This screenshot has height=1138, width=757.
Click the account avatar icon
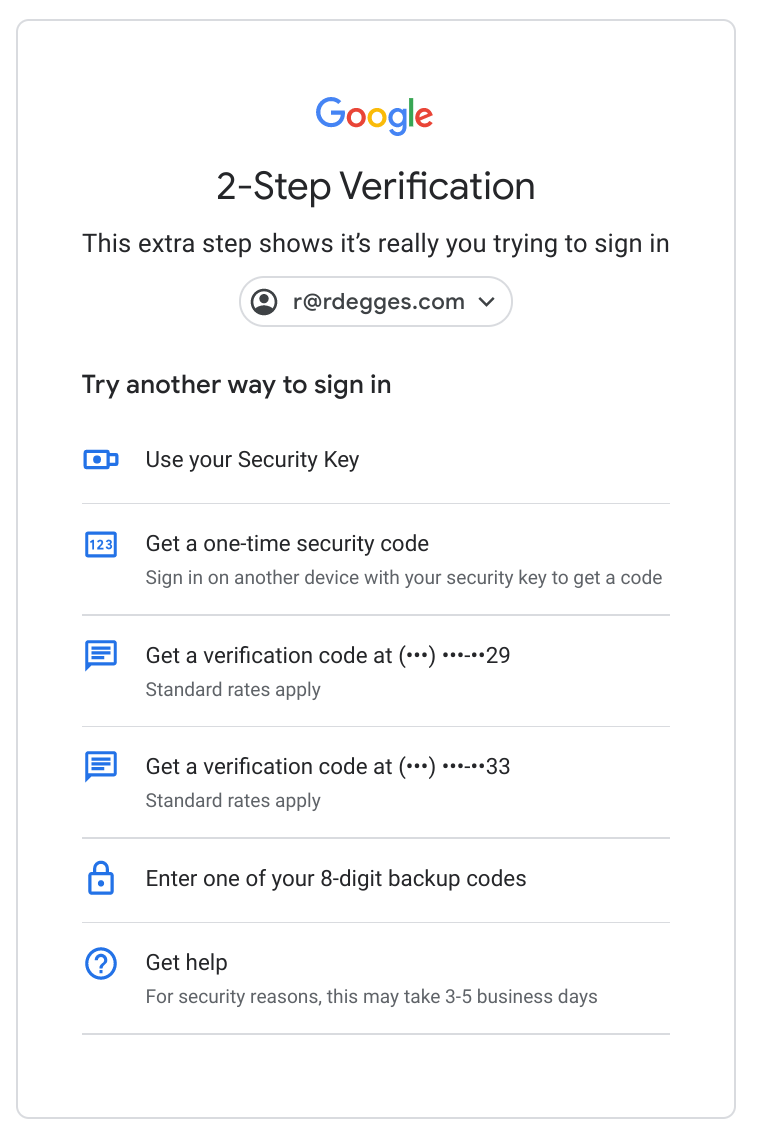coord(264,302)
